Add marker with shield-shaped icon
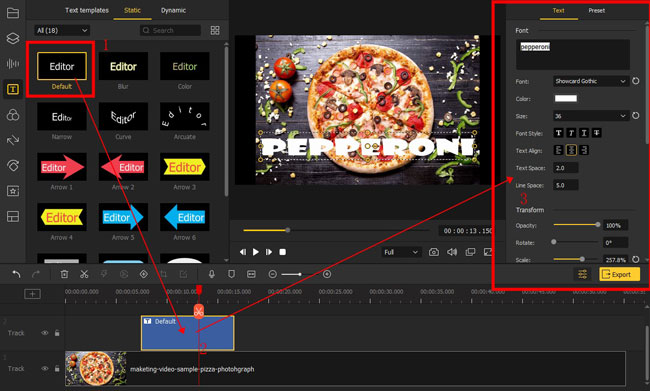This screenshot has width=650, height=391. (232, 274)
